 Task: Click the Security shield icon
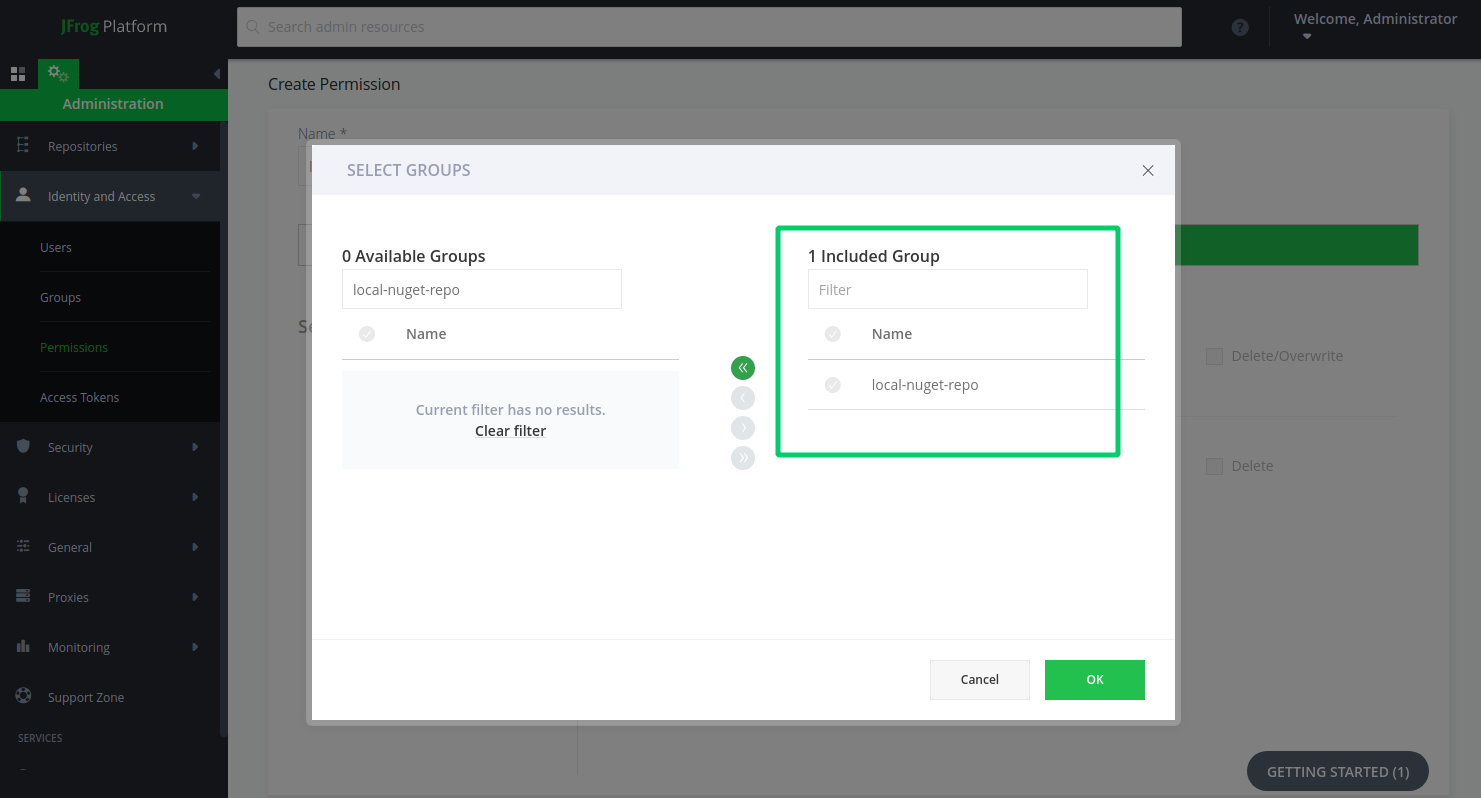pyautogui.click(x=22, y=447)
